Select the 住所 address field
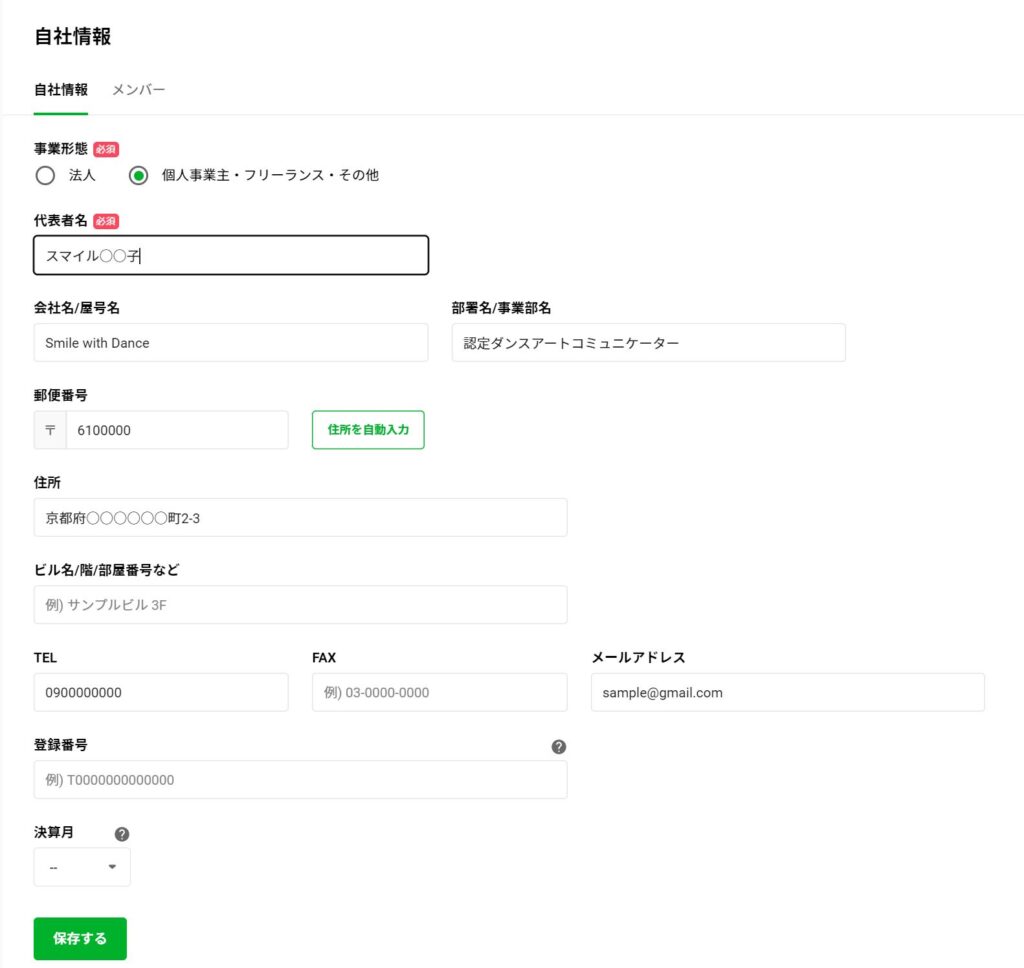The image size is (1024, 968). coord(300,518)
